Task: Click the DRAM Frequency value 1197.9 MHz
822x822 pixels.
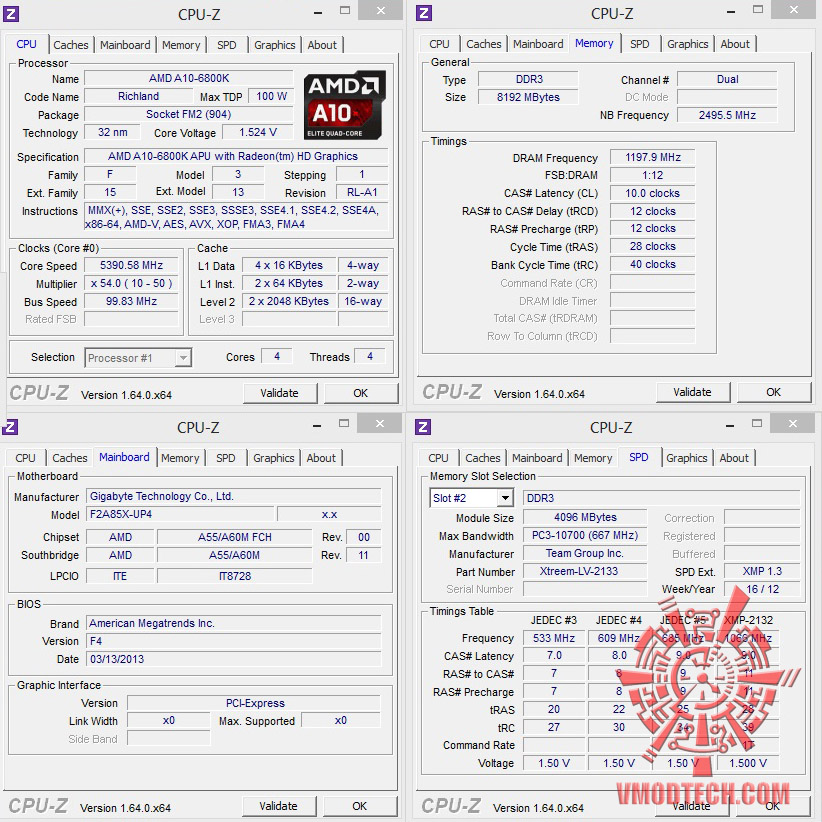Action: coord(653,157)
